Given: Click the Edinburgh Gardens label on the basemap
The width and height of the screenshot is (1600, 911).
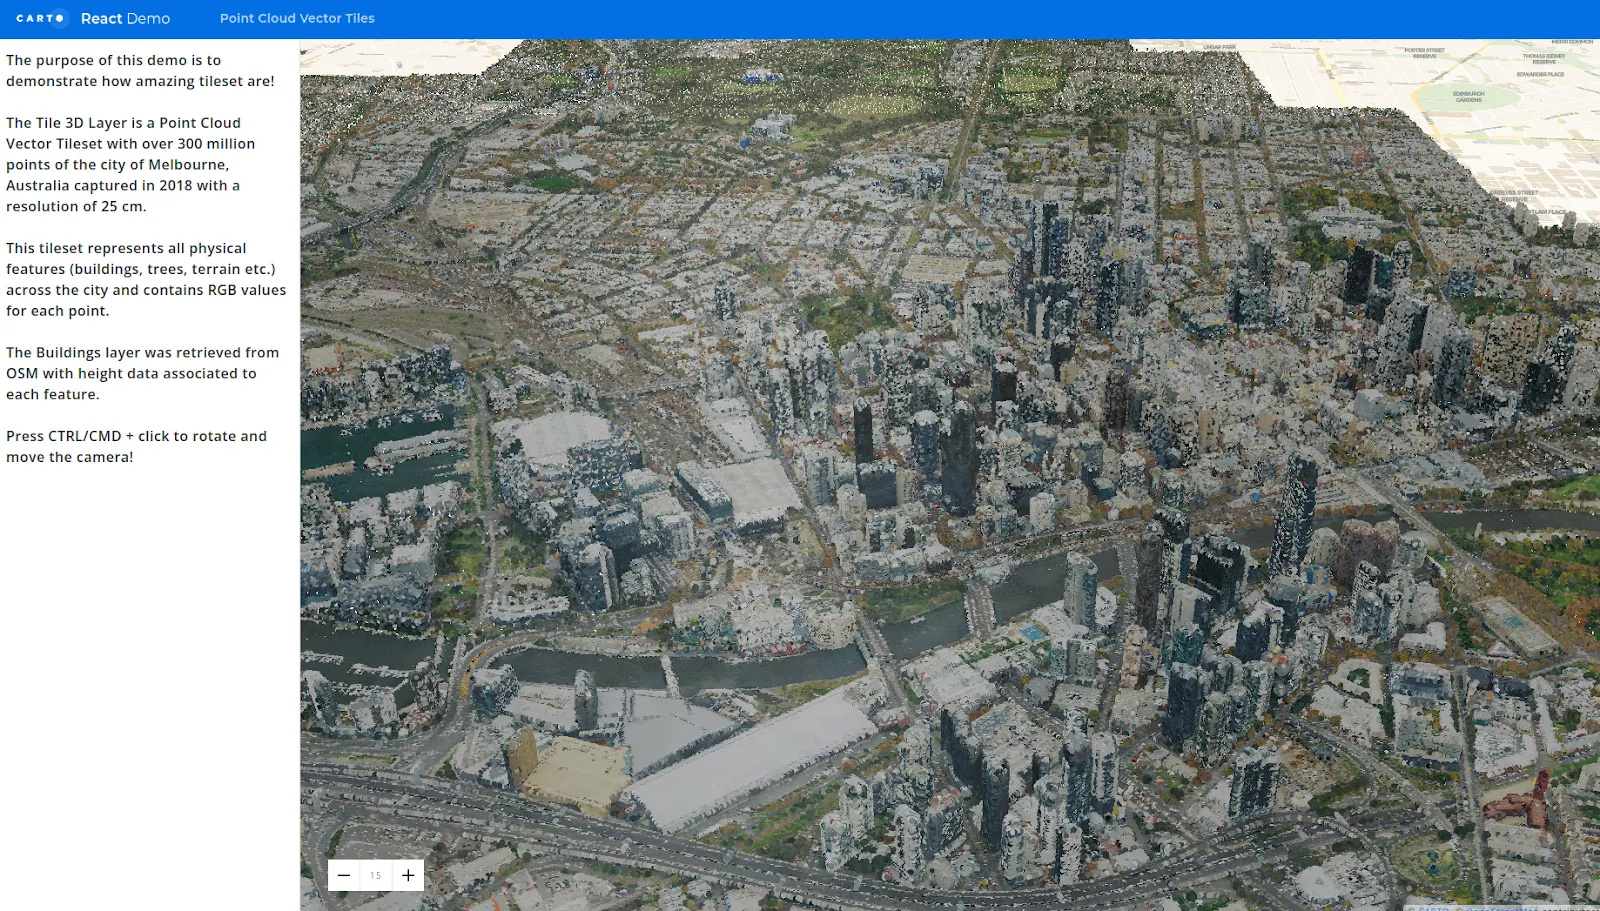Looking at the screenshot, I should (1469, 97).
